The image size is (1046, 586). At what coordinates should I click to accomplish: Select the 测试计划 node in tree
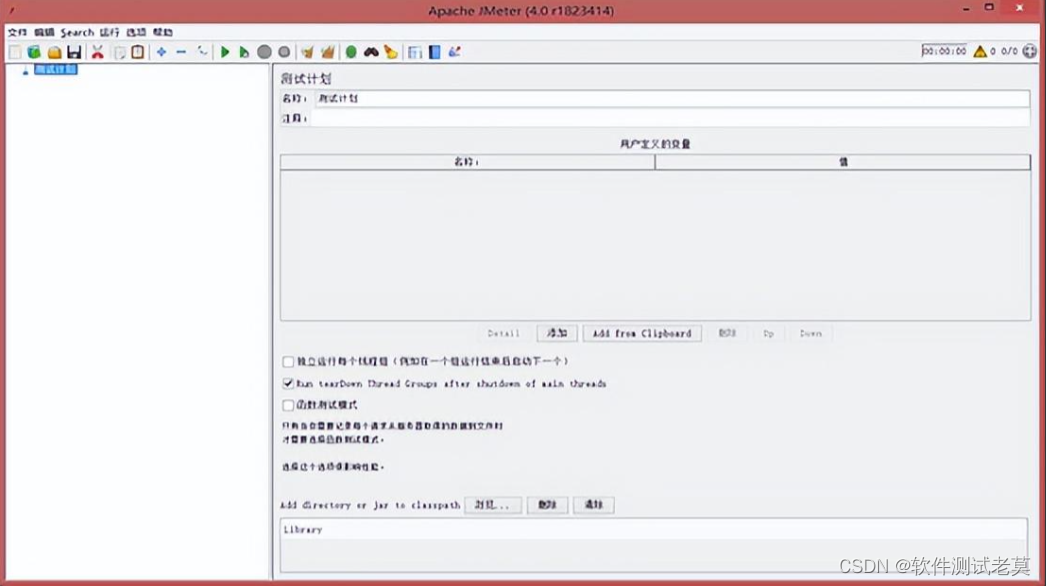click(55, 70)
